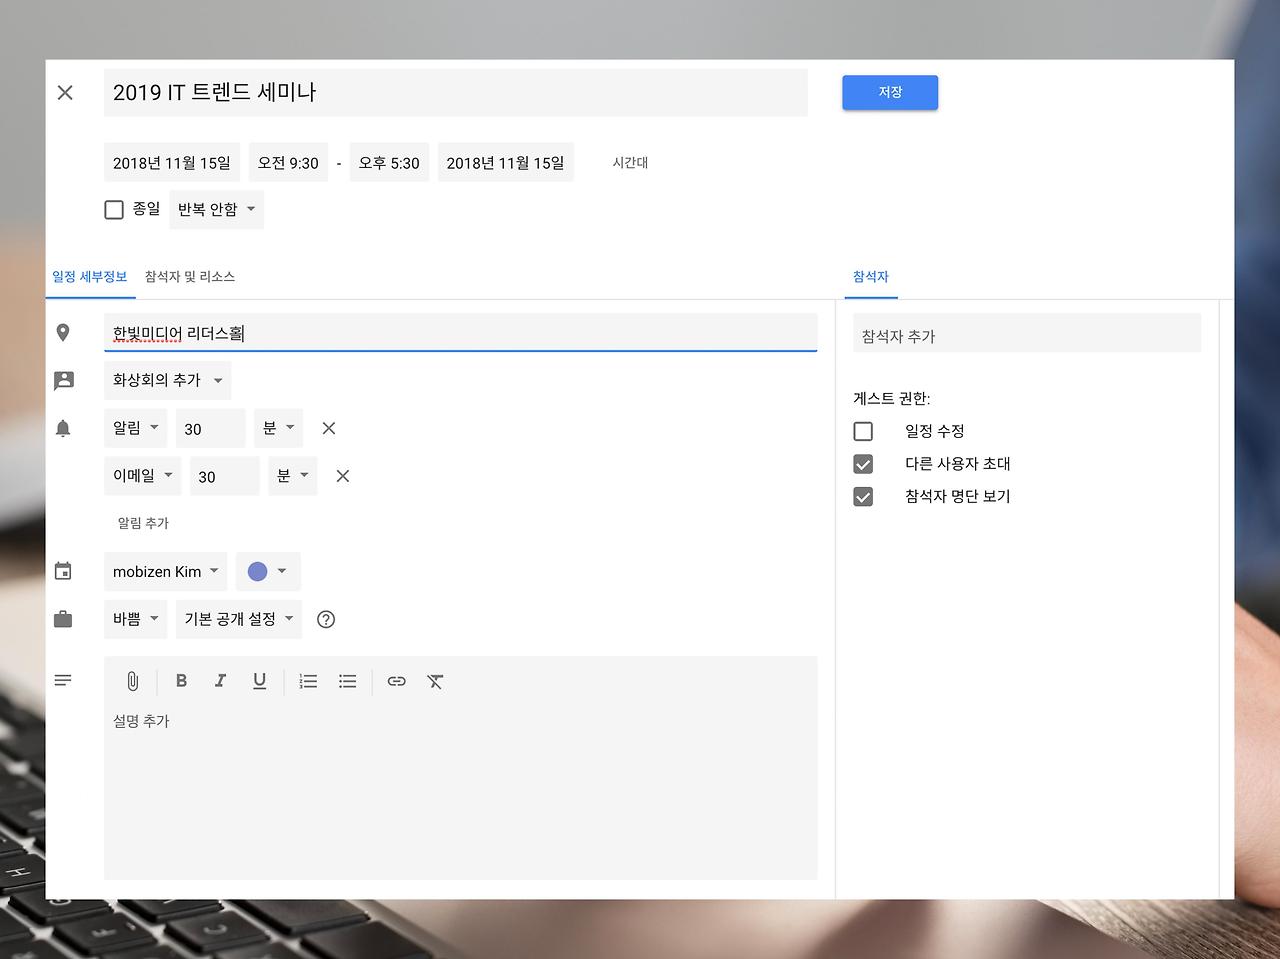Toggle italic formatting in description

(220, 681)
